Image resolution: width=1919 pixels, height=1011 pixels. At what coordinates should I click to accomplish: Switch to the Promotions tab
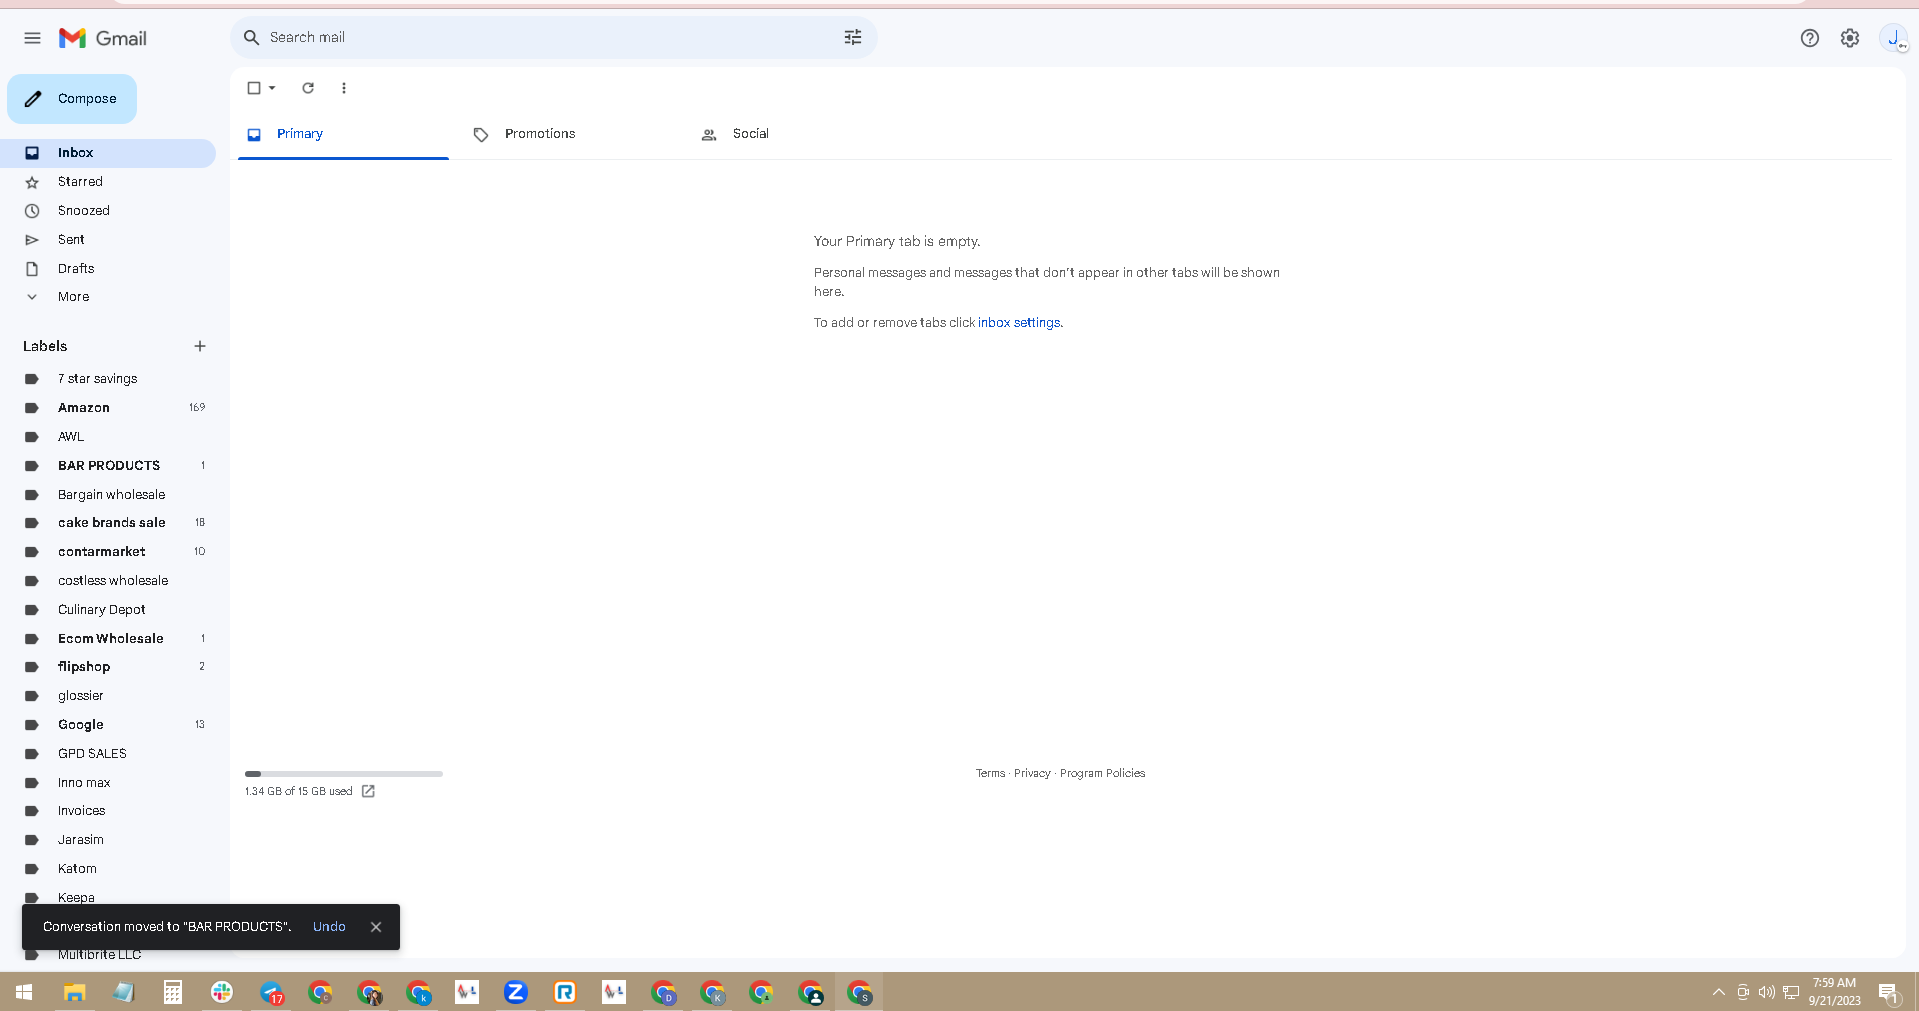coord(570,134)
